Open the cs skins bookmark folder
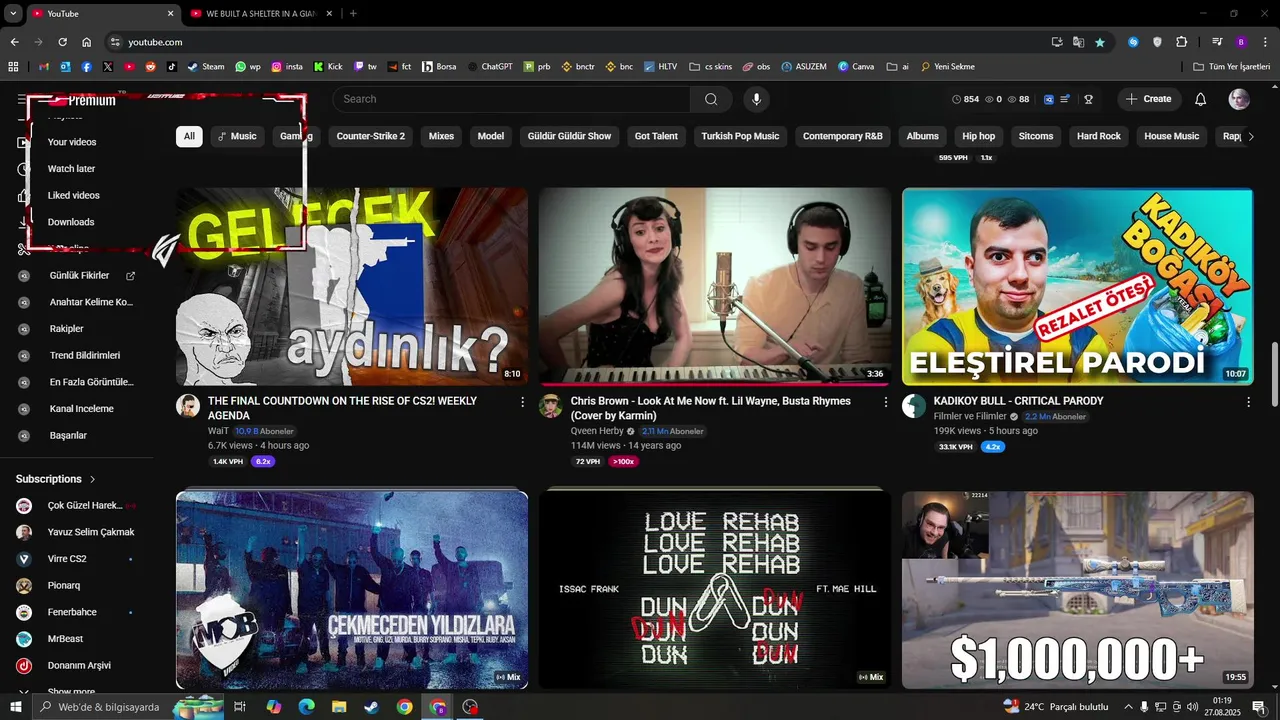Image resolution: width=1280 pixels, height=720 pixels. (711, 67)
